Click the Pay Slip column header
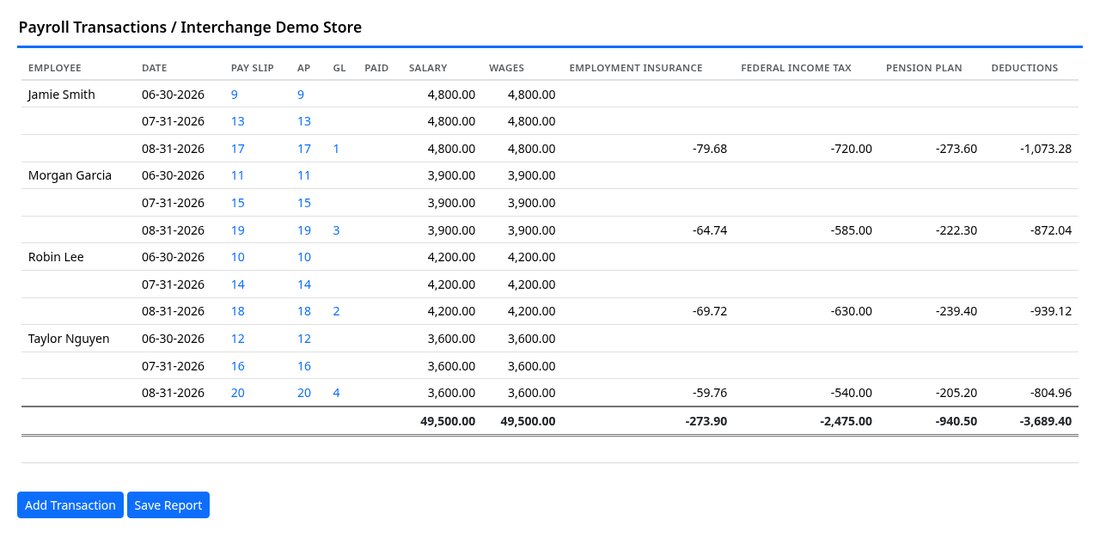This screenshot has width=1100, height=538. [253, 68]
